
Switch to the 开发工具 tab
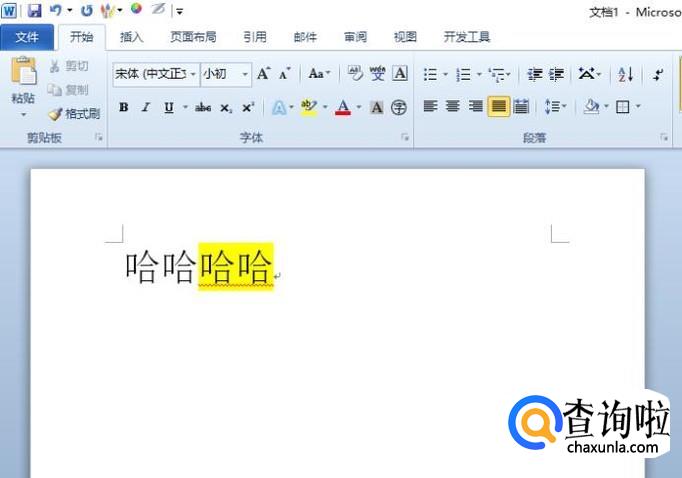pos(467,37)
